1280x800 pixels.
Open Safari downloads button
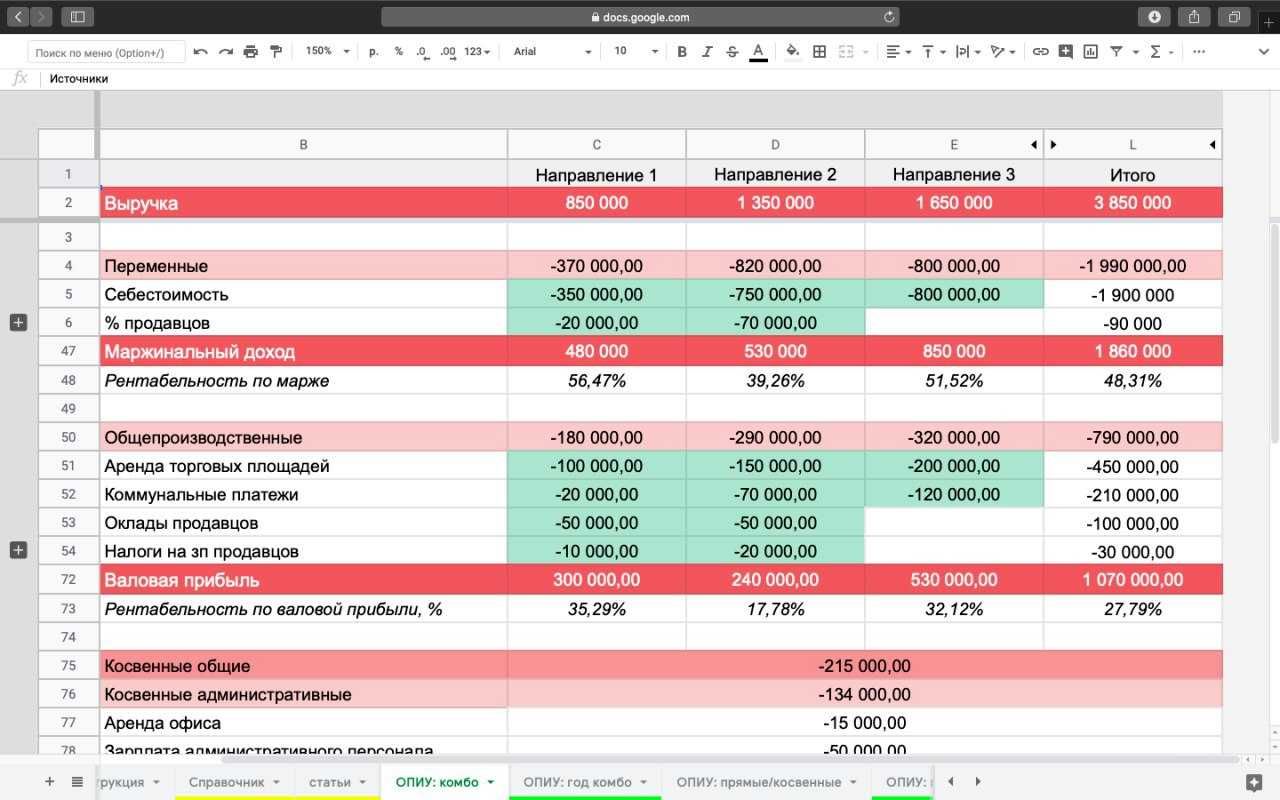pos(1154,16)
